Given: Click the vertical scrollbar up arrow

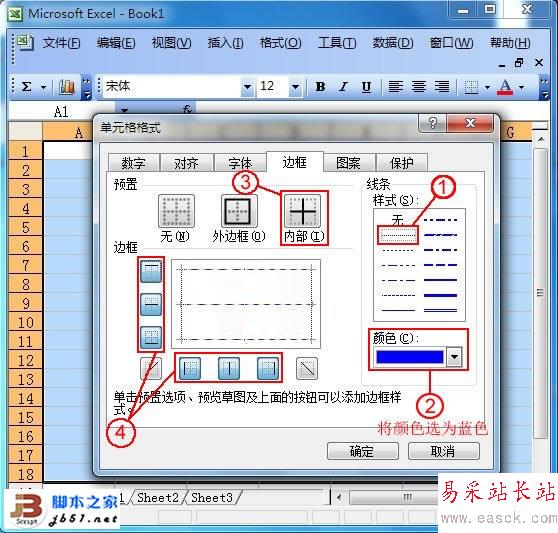Looking at the screenshot, I should [x=541, y=139].
